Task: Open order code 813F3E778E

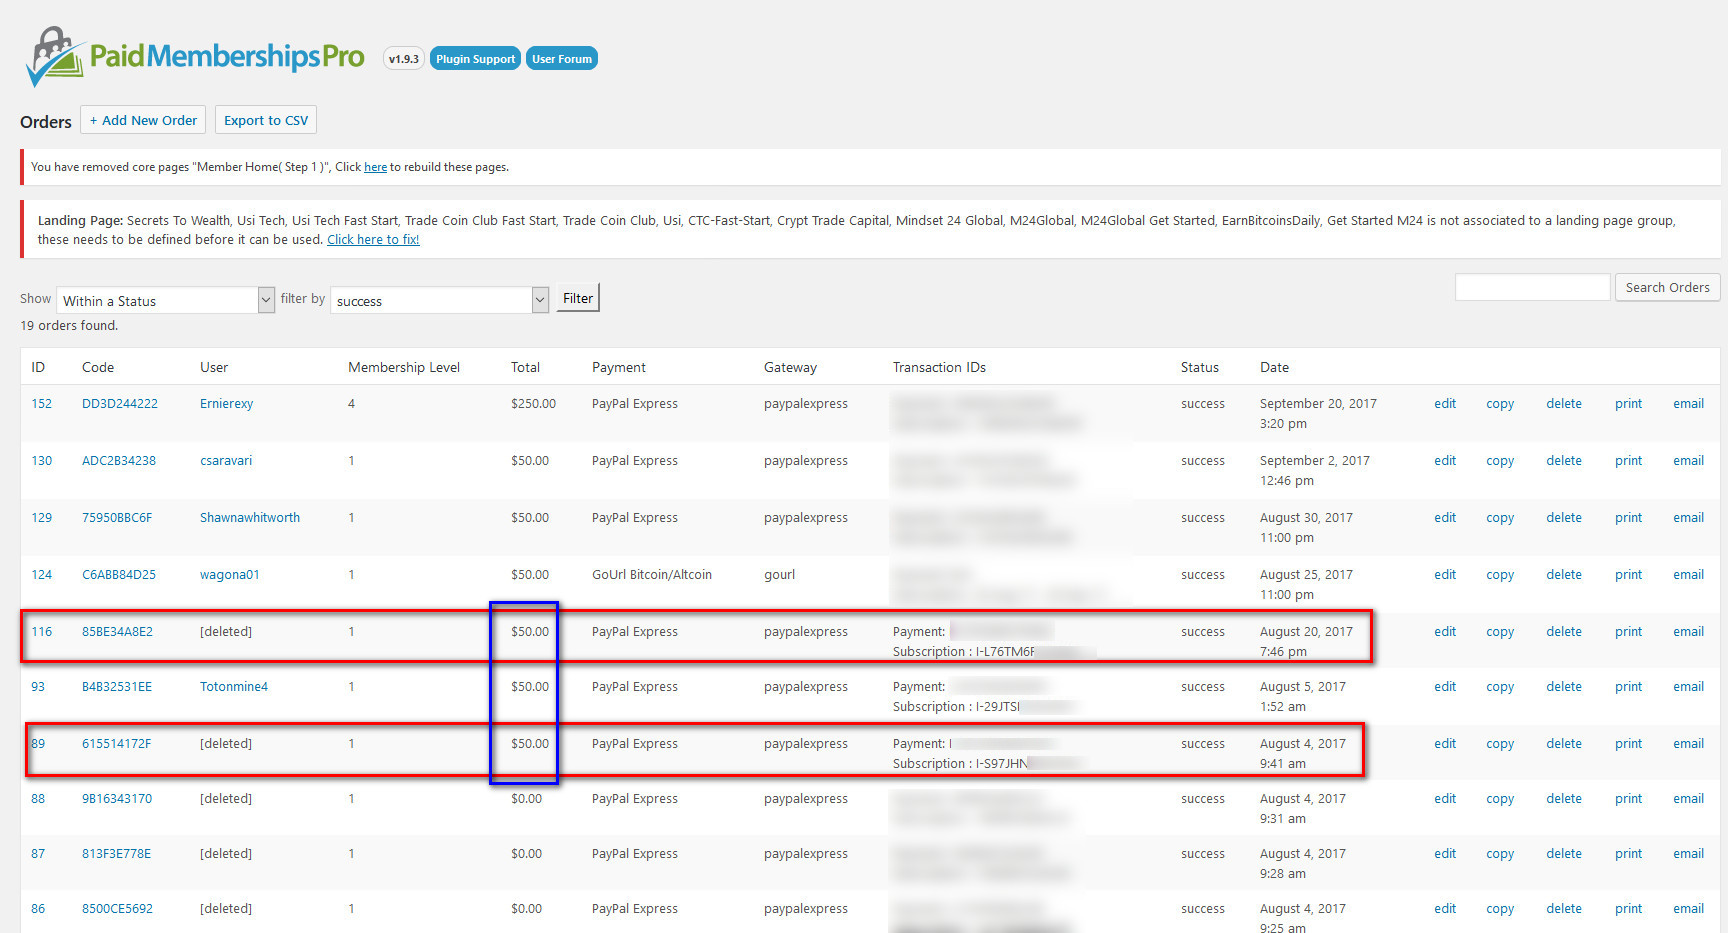Action: click(x=117, y=854)
